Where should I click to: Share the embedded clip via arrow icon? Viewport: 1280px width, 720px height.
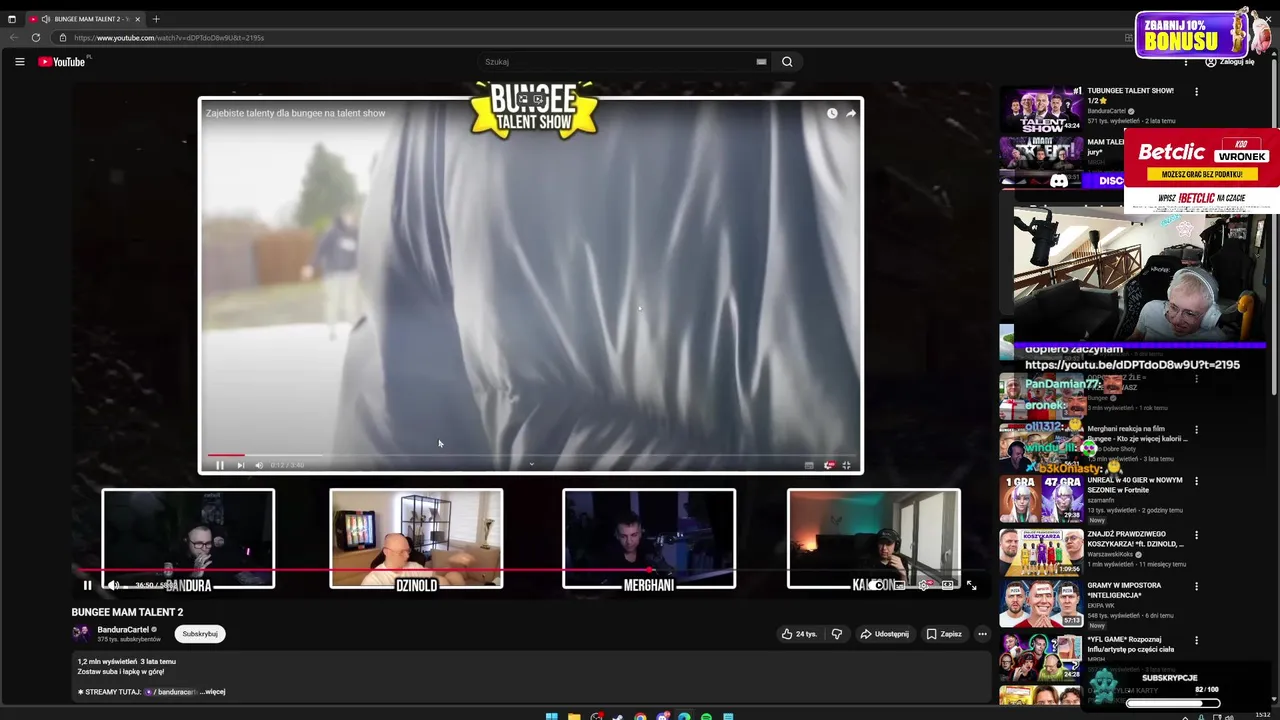(x=851, y=113)
